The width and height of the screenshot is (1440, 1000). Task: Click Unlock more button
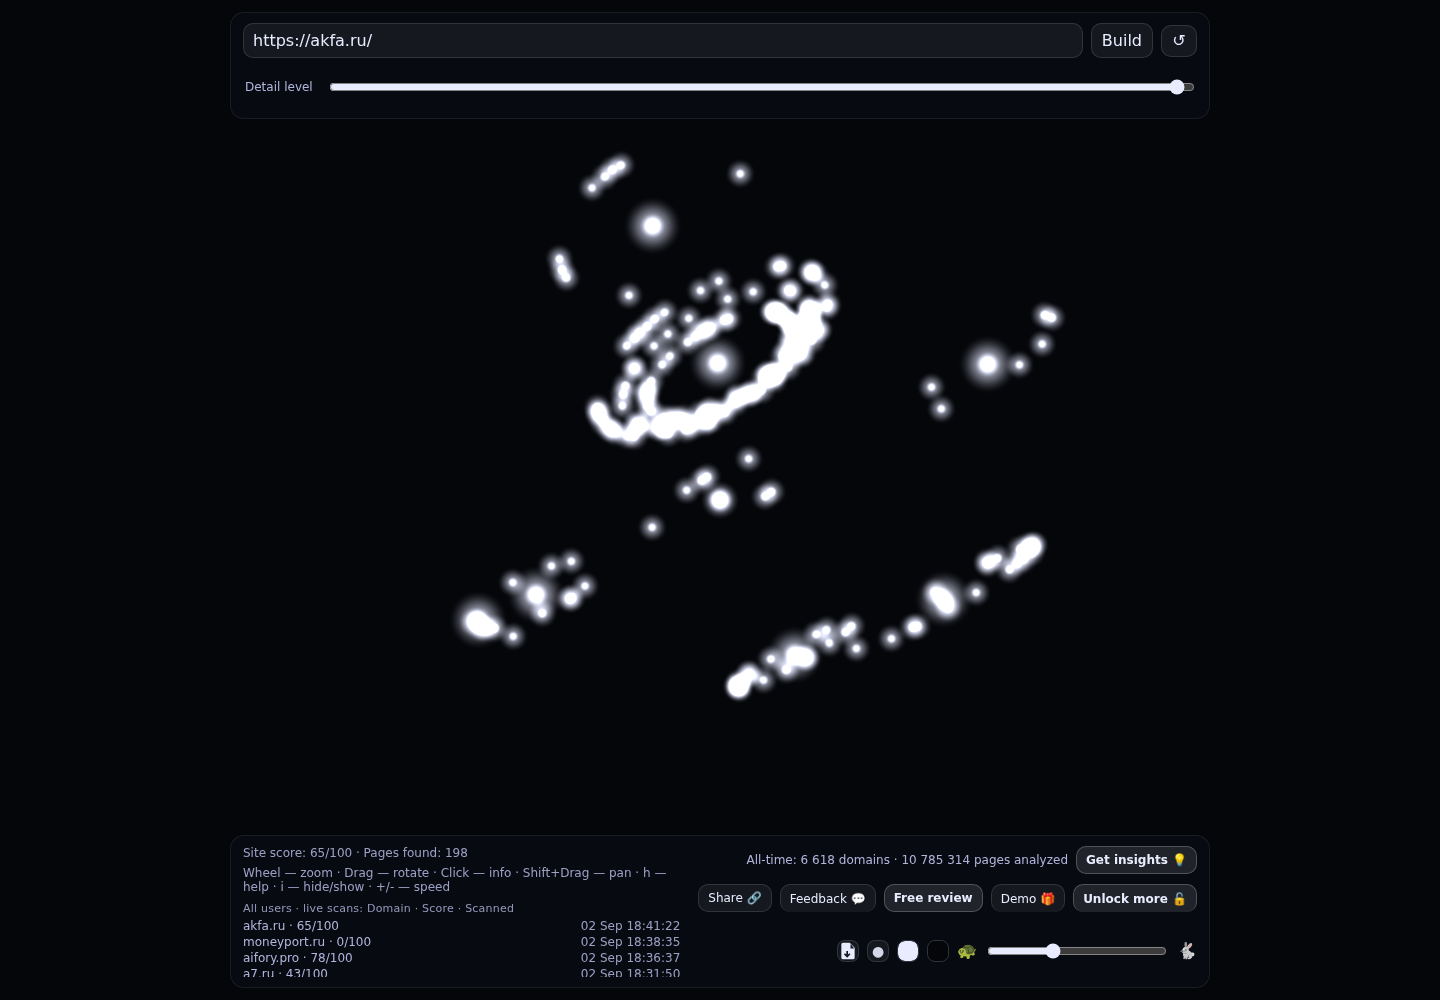[x=1135, y=898]
